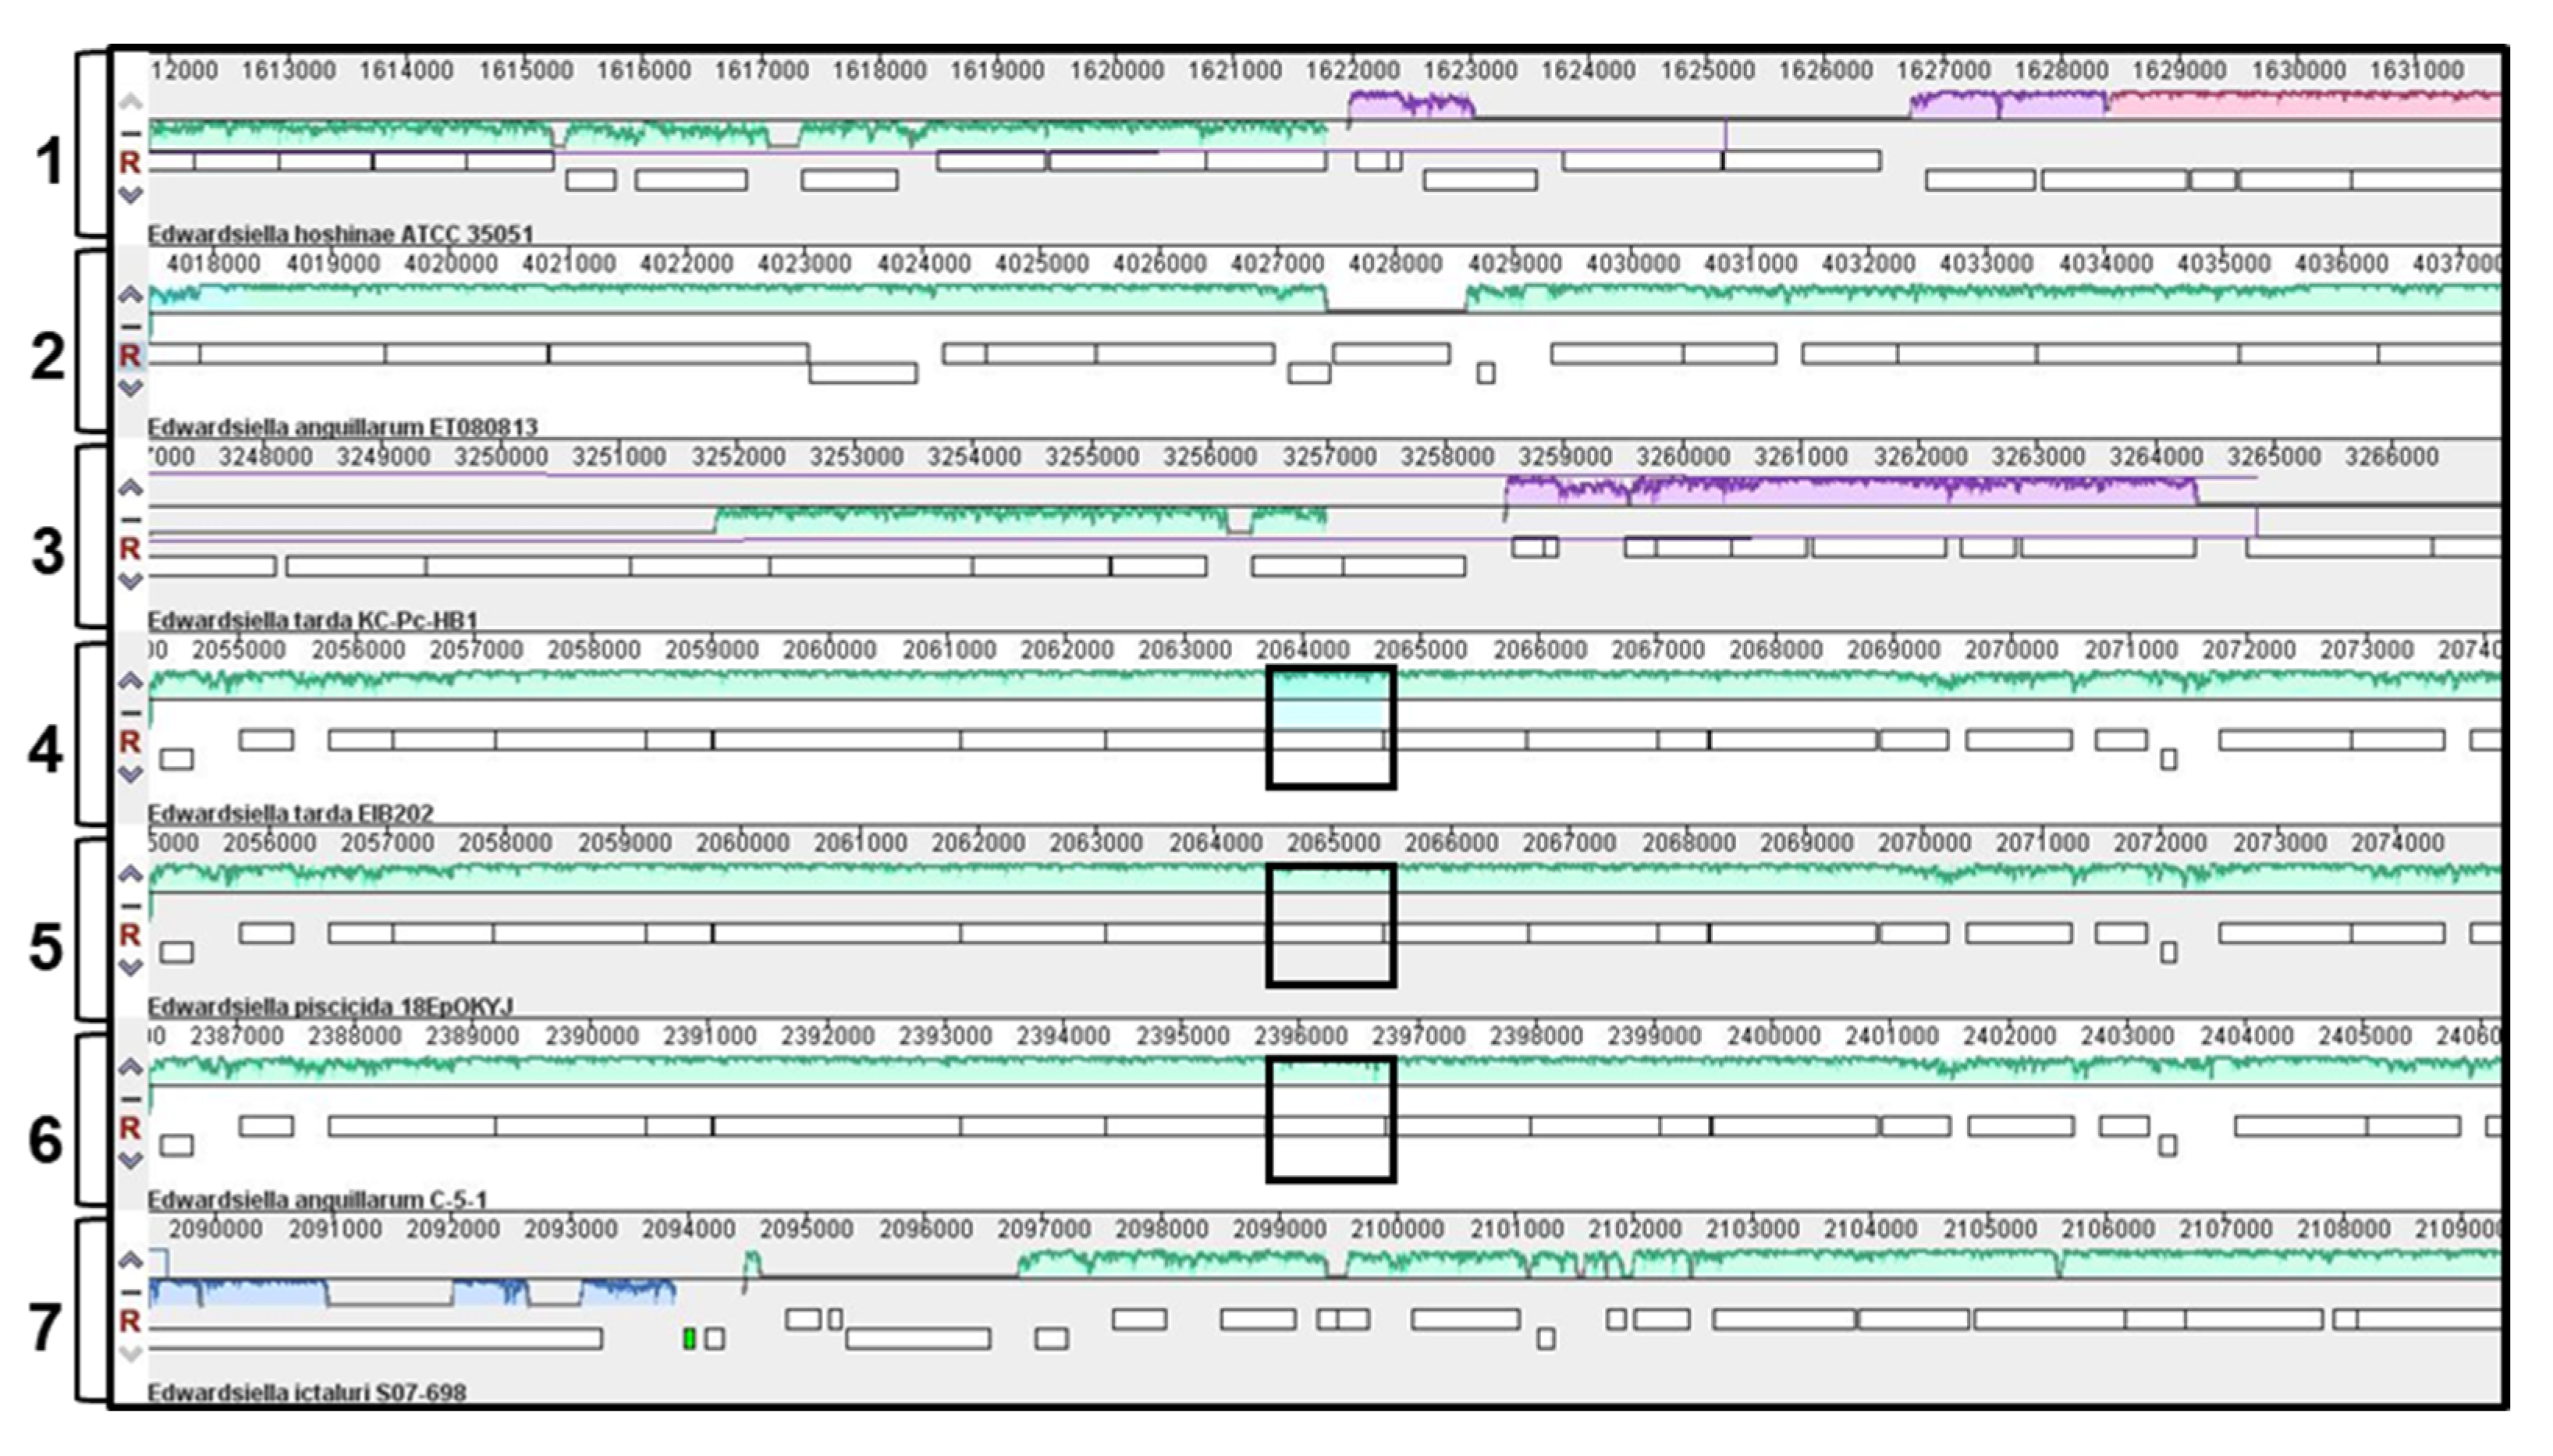Click R button for Edwardsiella tarda EIB202
The height and width of the screenshot is (1456, 2553).
click(130, 741)
